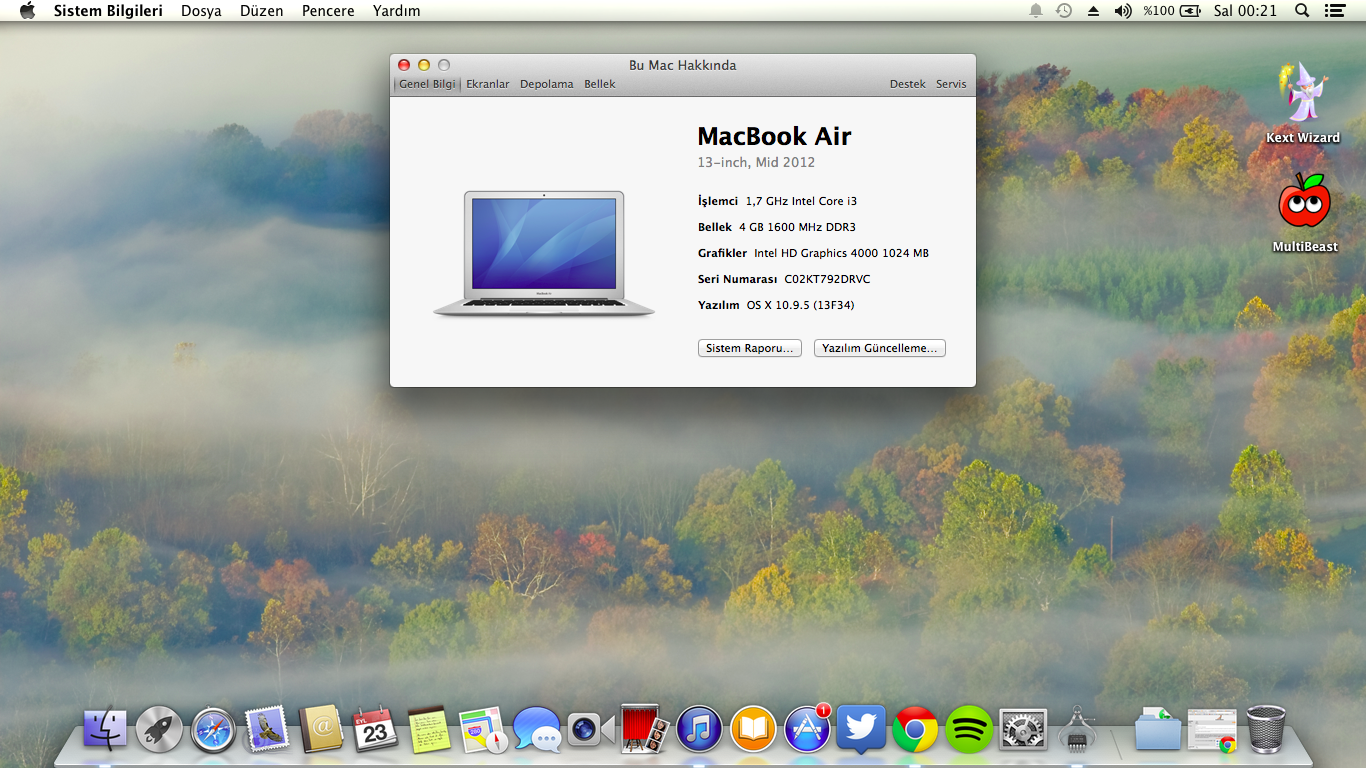
Task: Click the clock Sal 00:21
Action: [1245, 11]
